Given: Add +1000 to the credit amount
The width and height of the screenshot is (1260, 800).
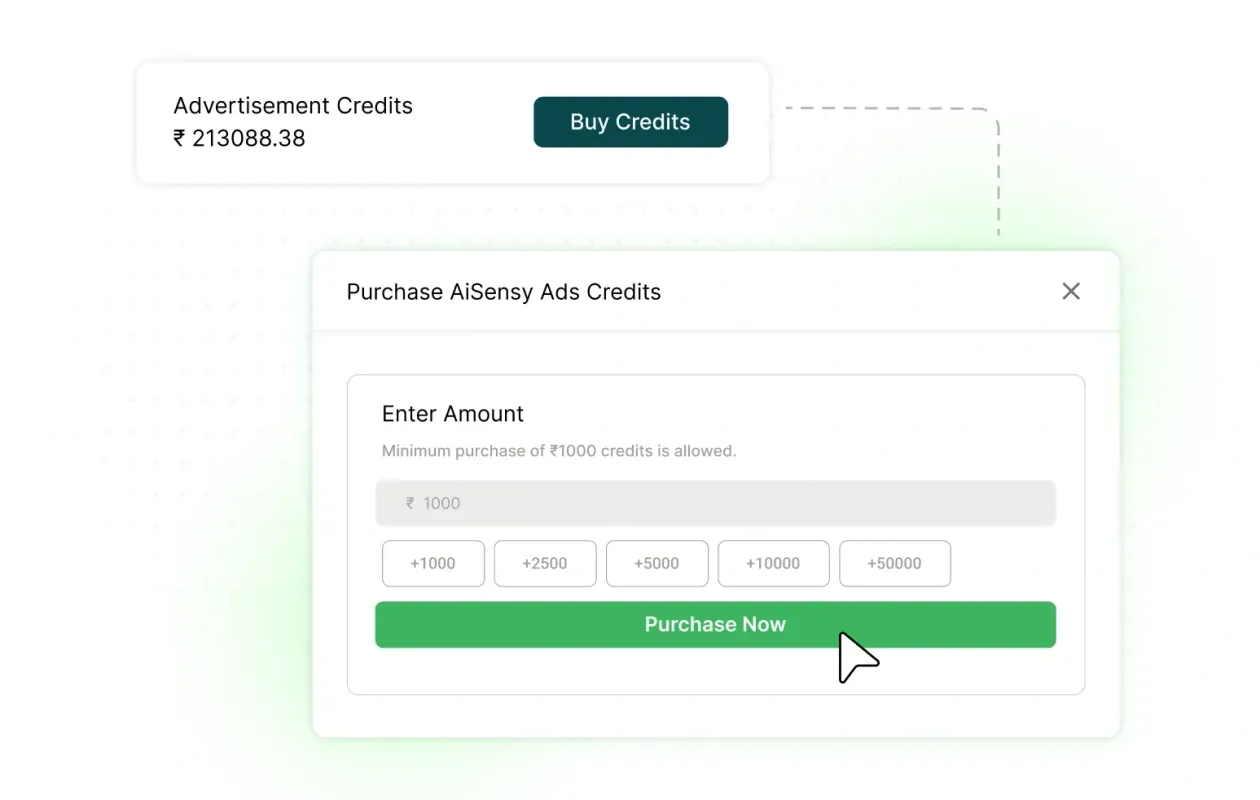Looking at the screenshot, I should pos(433,563).
